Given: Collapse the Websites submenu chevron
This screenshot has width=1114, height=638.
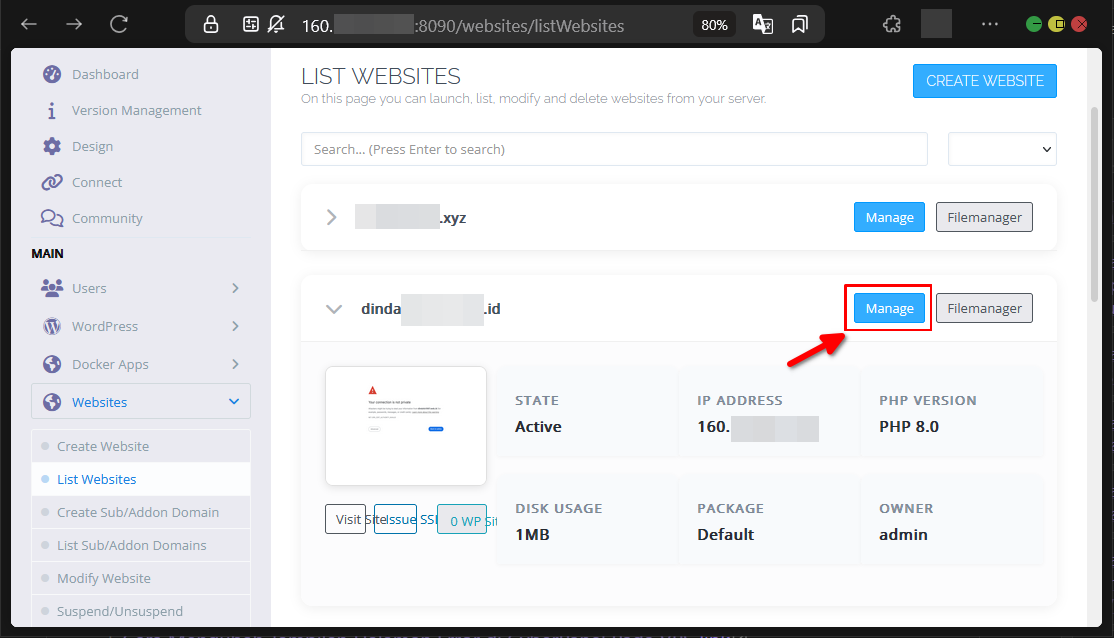Looking at the screenshot, I should pos(234,401).
